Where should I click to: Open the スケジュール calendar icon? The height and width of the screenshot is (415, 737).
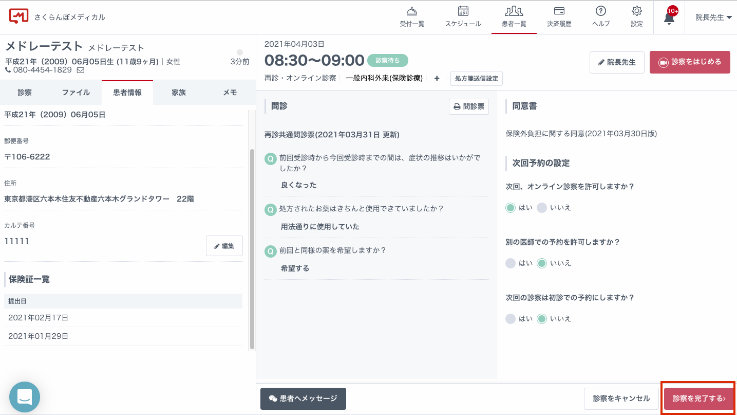pyautogui.click(x=462, y=15)
